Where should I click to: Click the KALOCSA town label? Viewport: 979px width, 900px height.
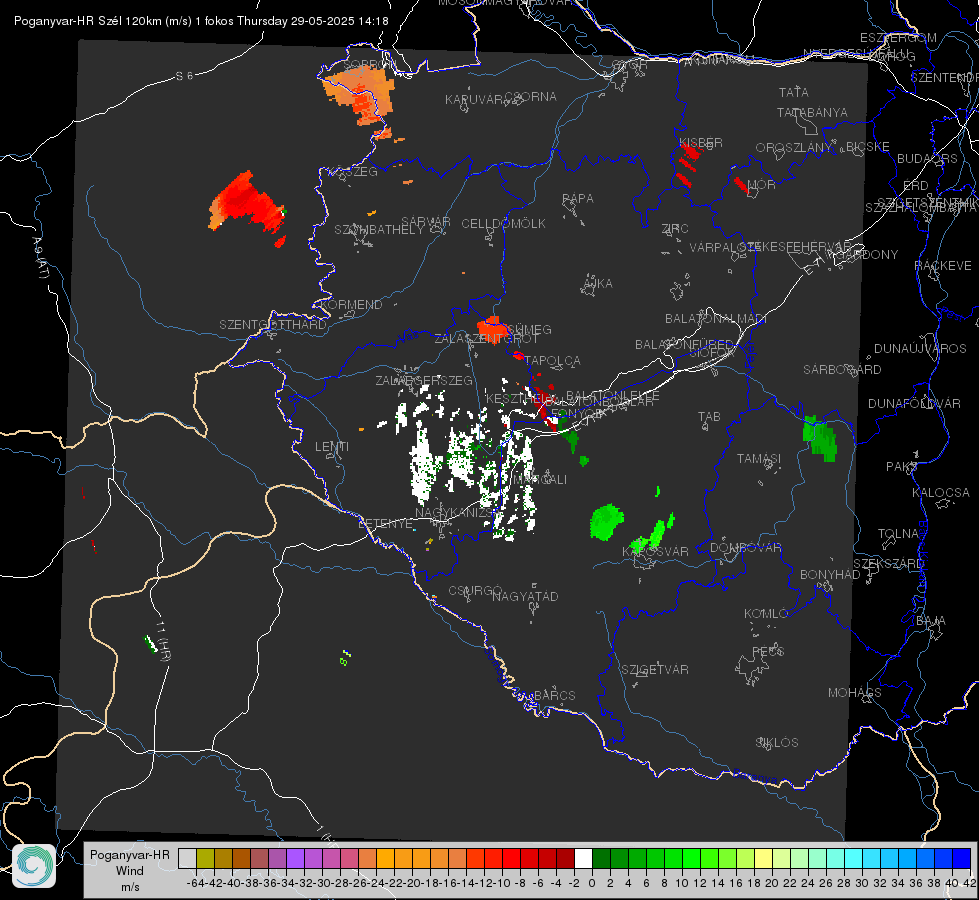coord(941,493)
